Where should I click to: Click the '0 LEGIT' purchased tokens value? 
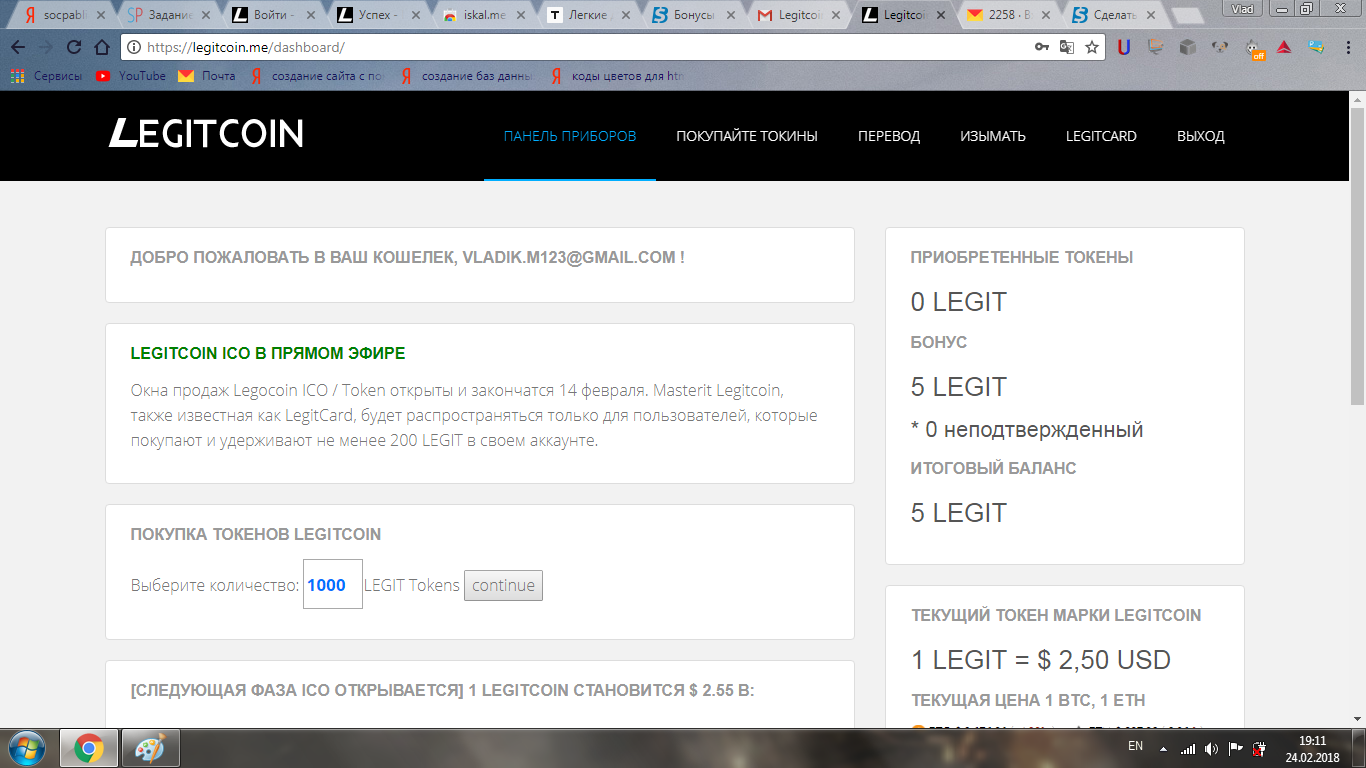coord(959,302)
